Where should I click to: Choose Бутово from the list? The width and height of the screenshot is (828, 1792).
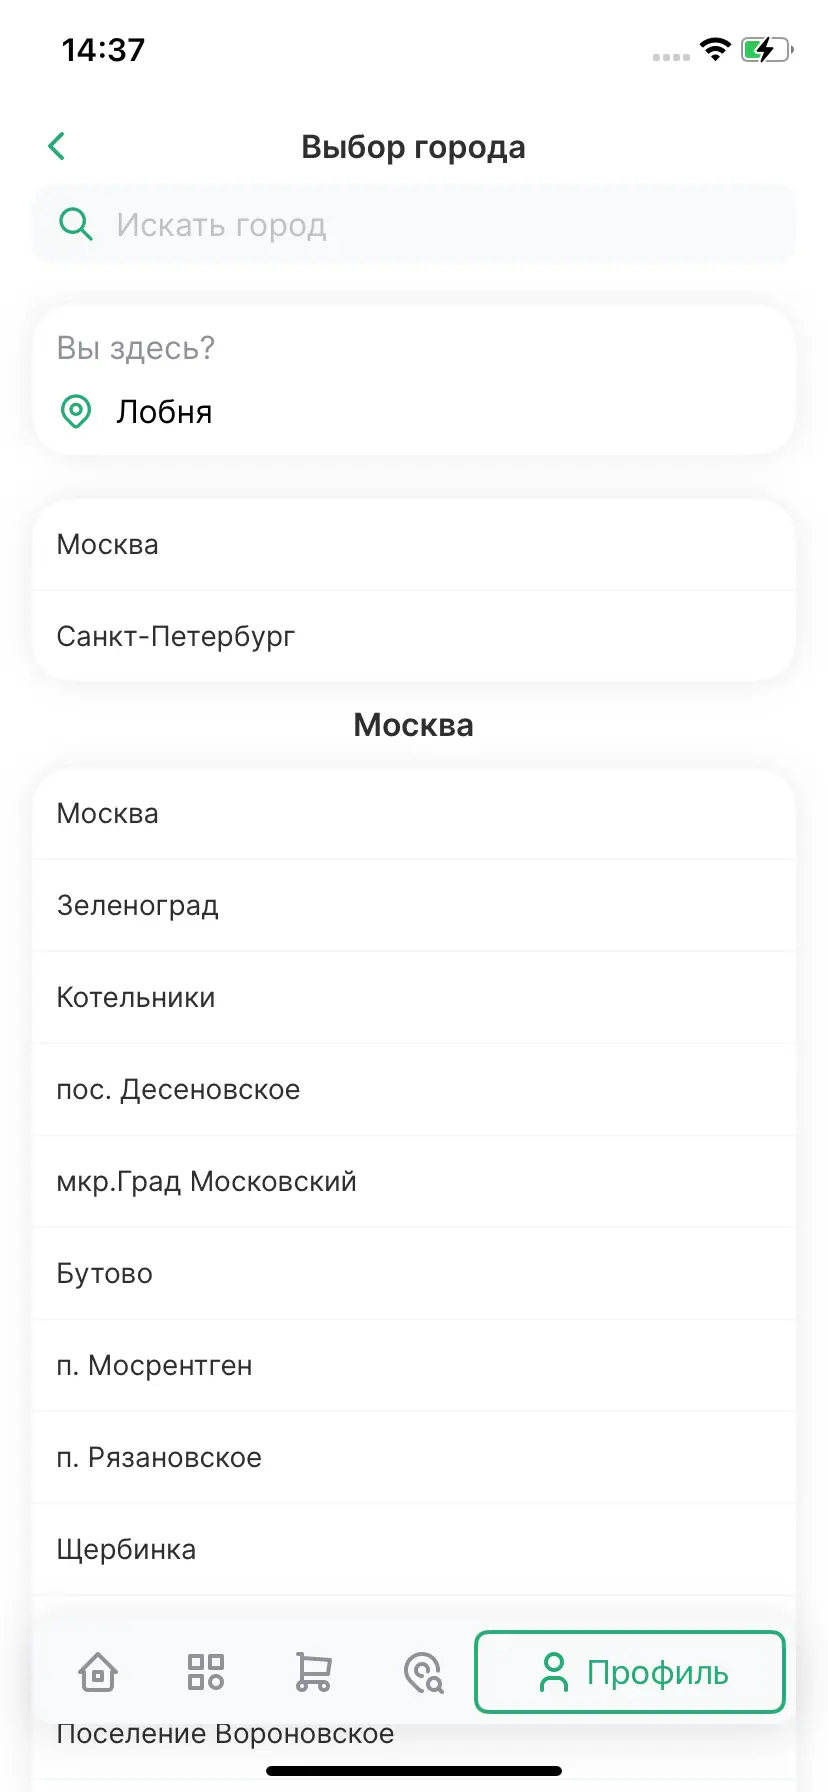pyautogui.click(x=105, y=1274)
